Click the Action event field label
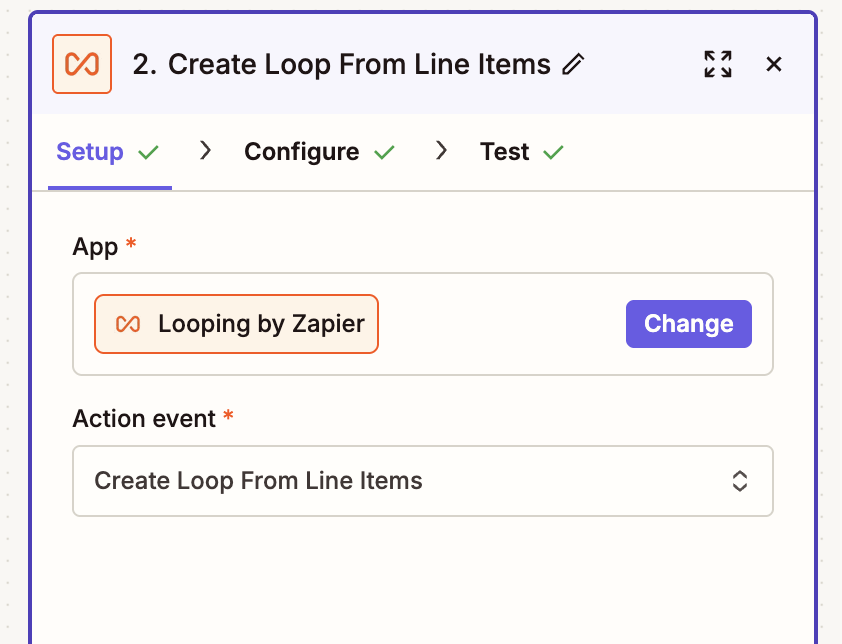This screenshot has height=644, width=842. click(x=144, y=419)
